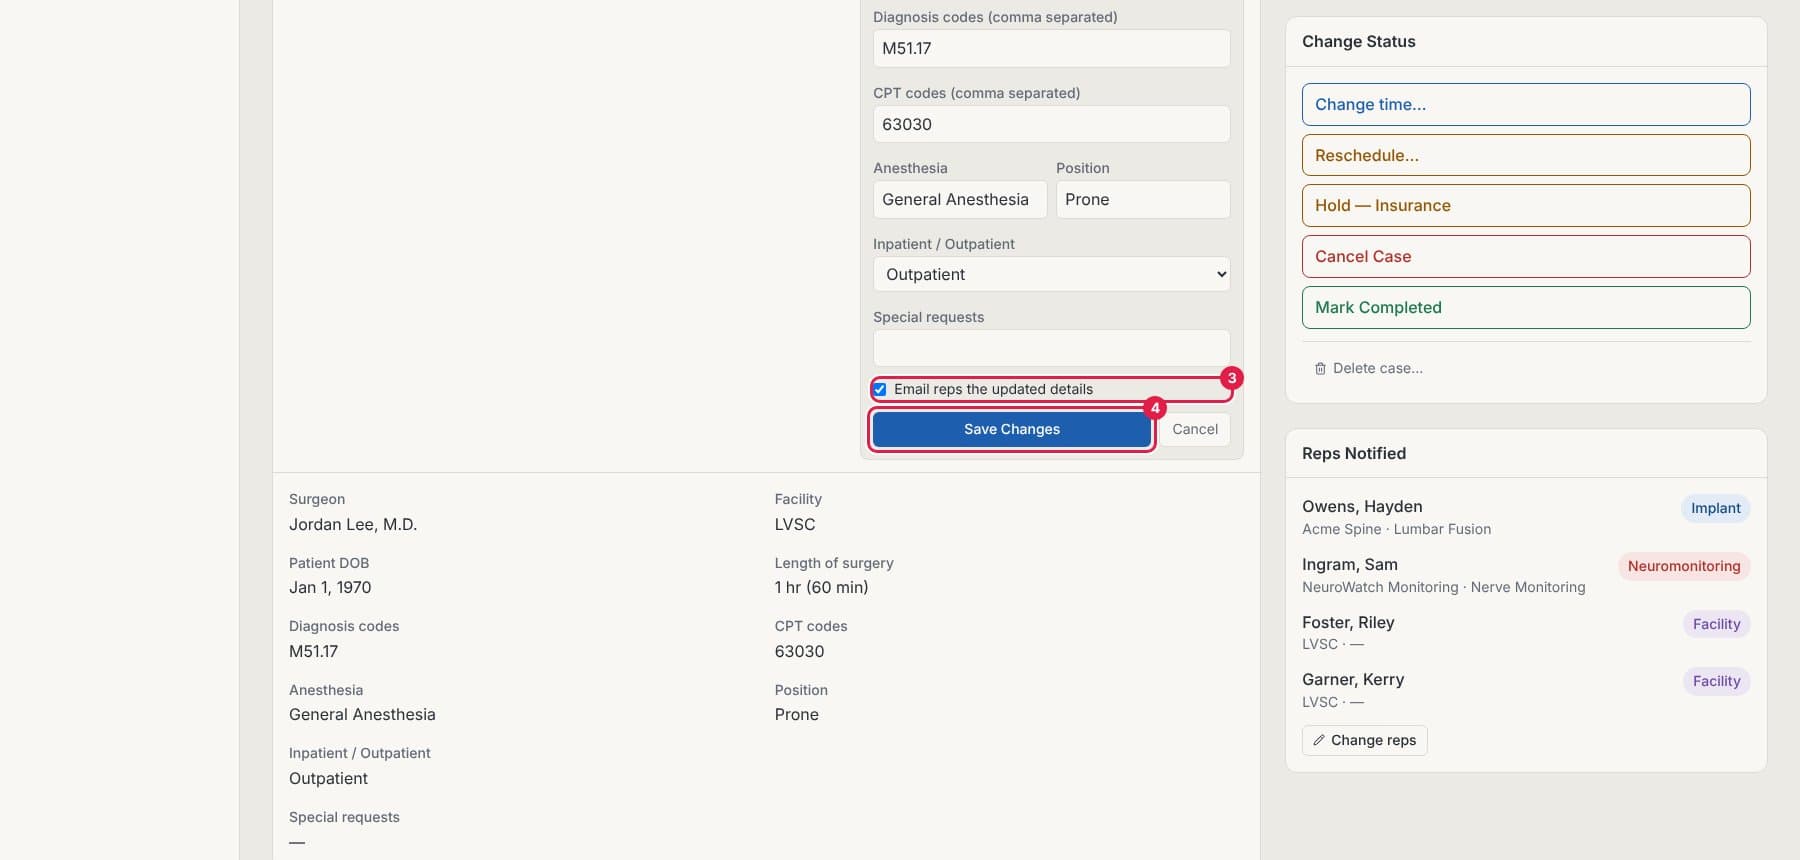
Task: Click the Facility tag for Garner, Kerry
Action: coord(1716,681)
